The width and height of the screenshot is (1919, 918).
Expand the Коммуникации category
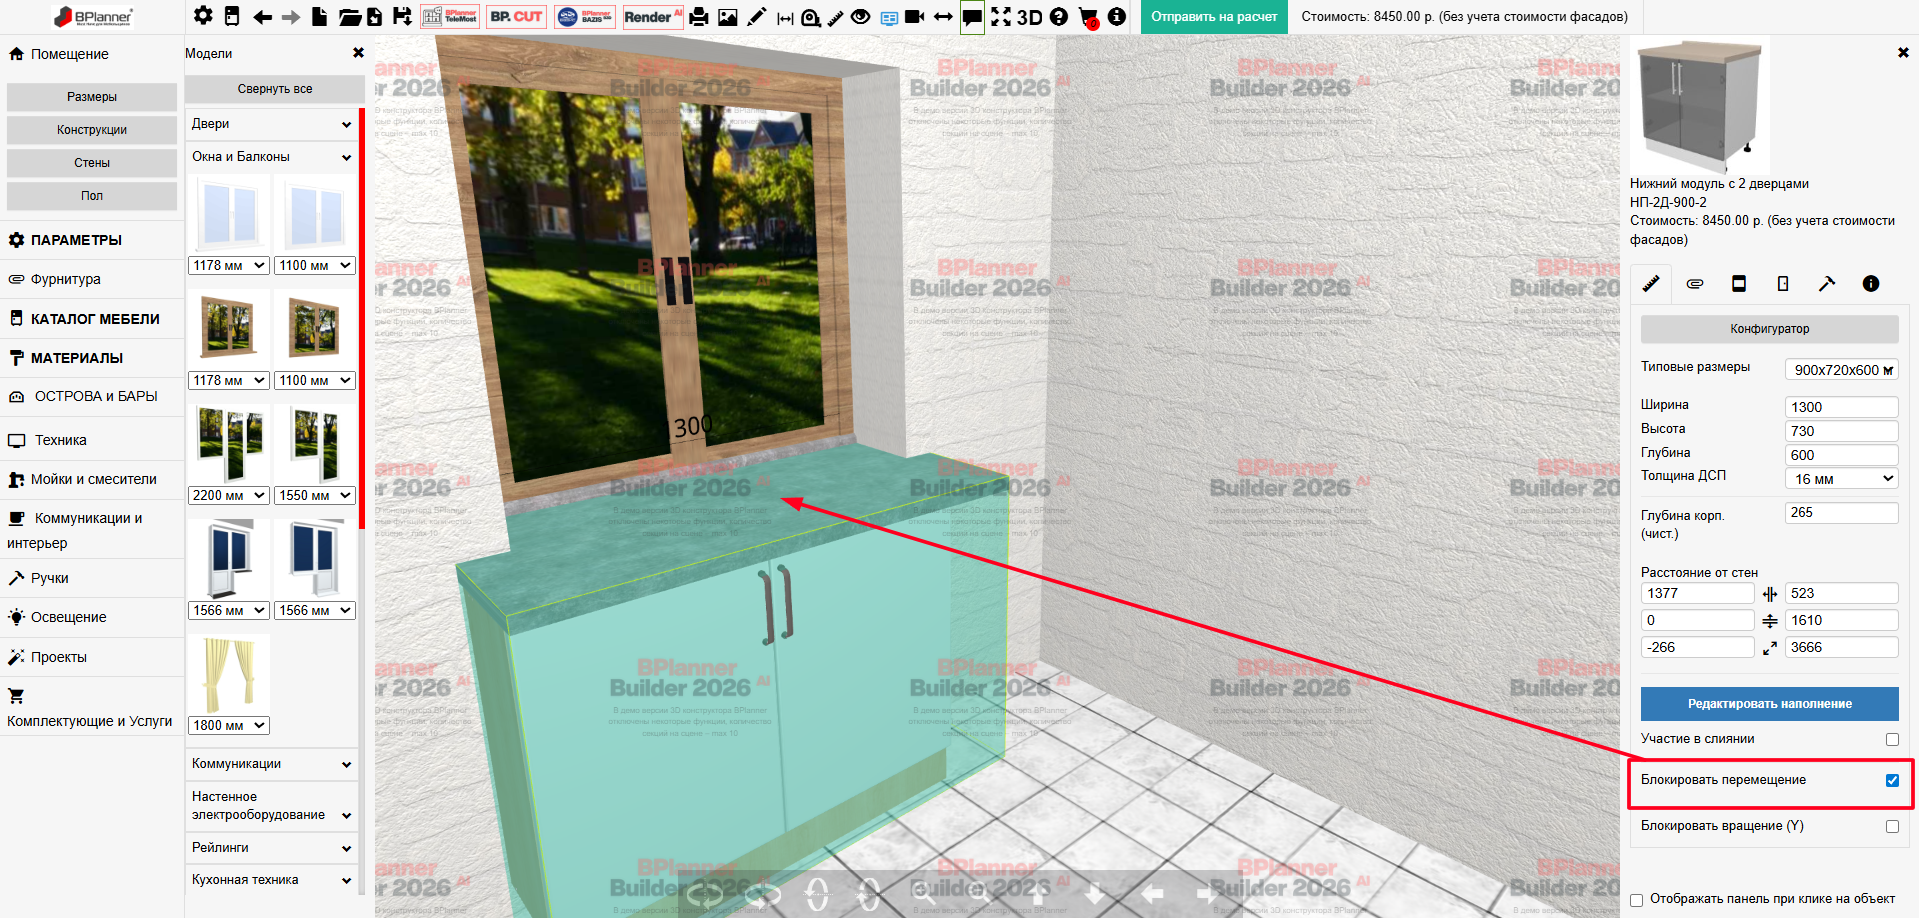point(271,764)
